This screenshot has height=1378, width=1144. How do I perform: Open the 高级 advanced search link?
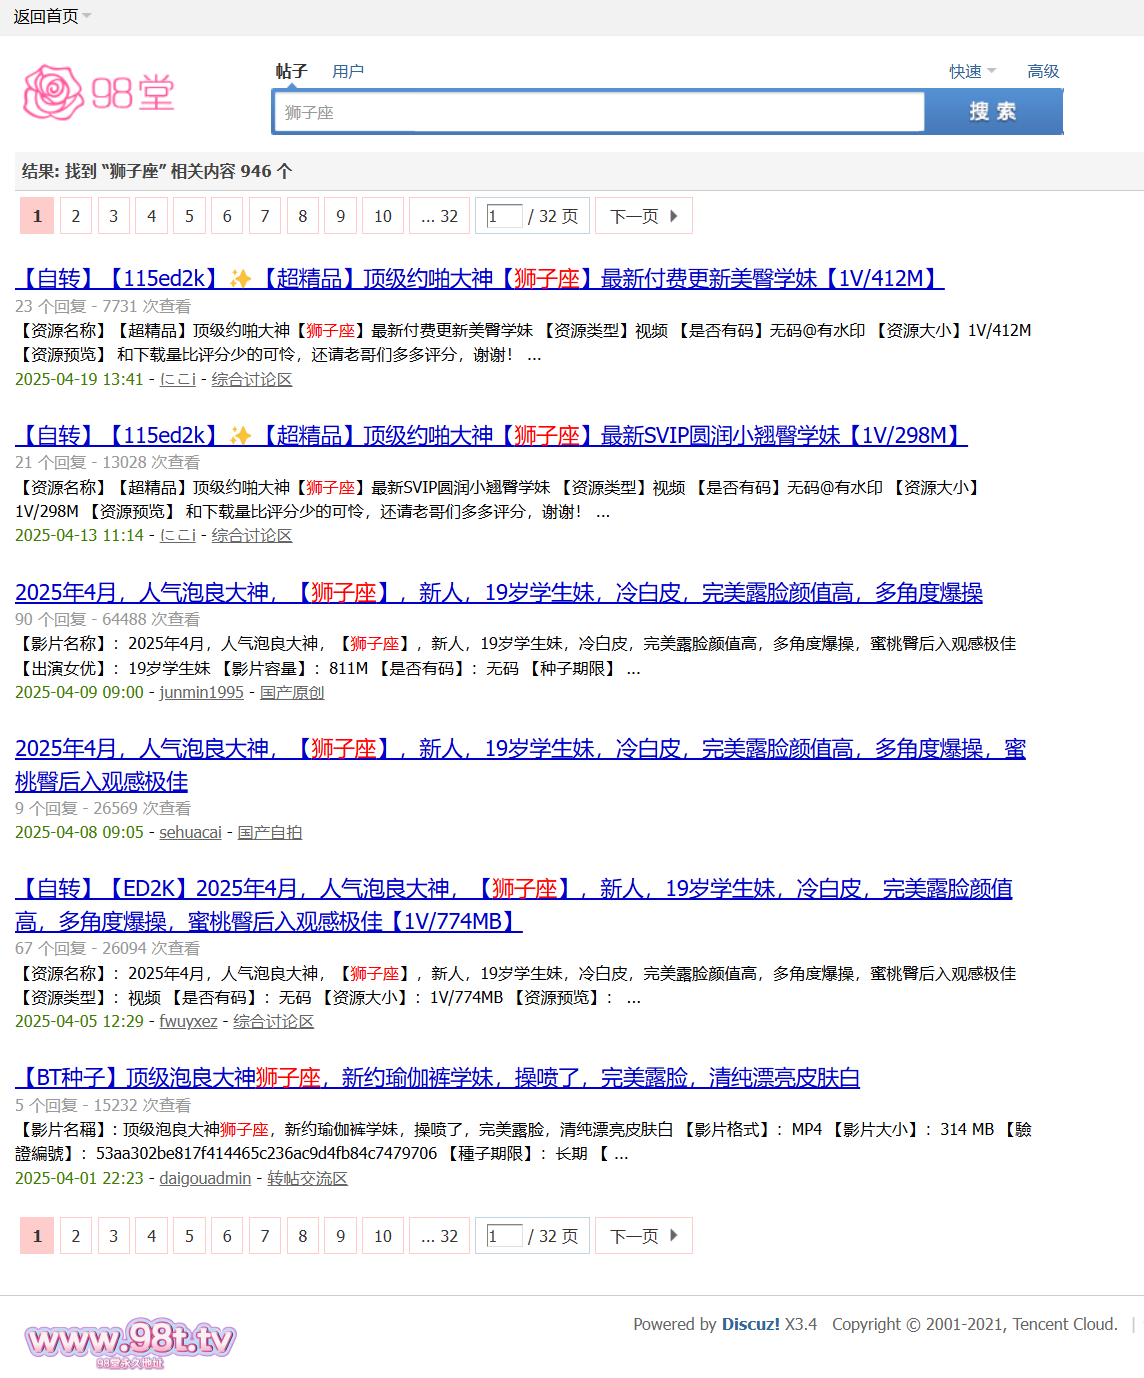click(1043, 72)
